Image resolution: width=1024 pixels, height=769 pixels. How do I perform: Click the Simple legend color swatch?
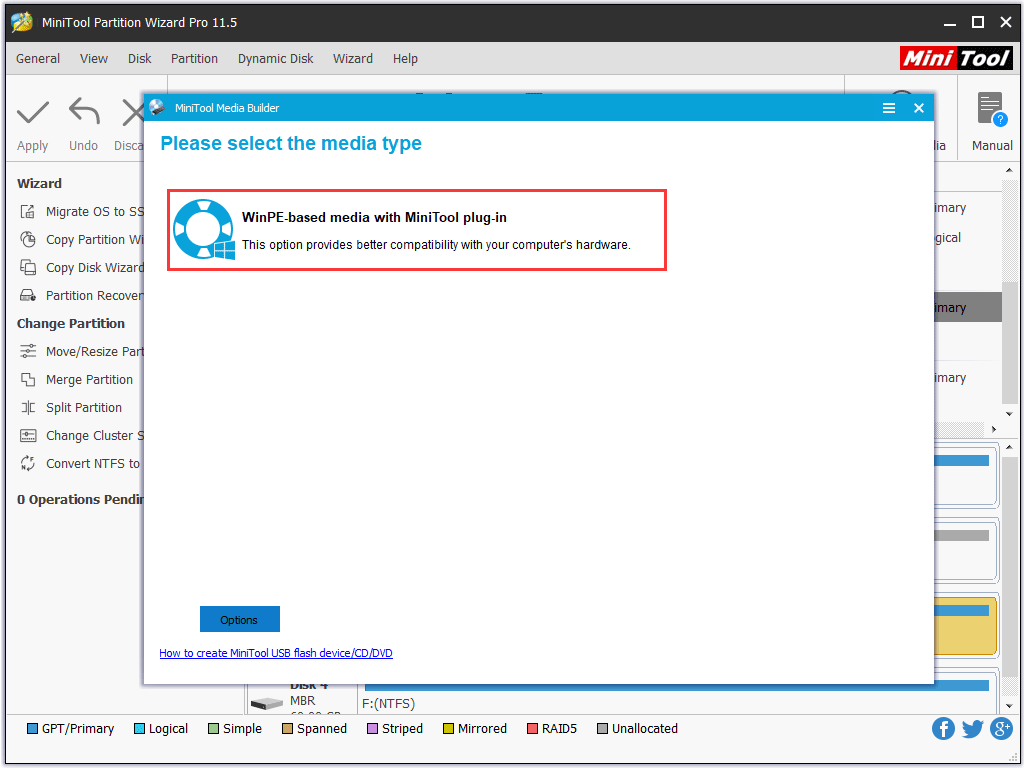tap(214, 729)
